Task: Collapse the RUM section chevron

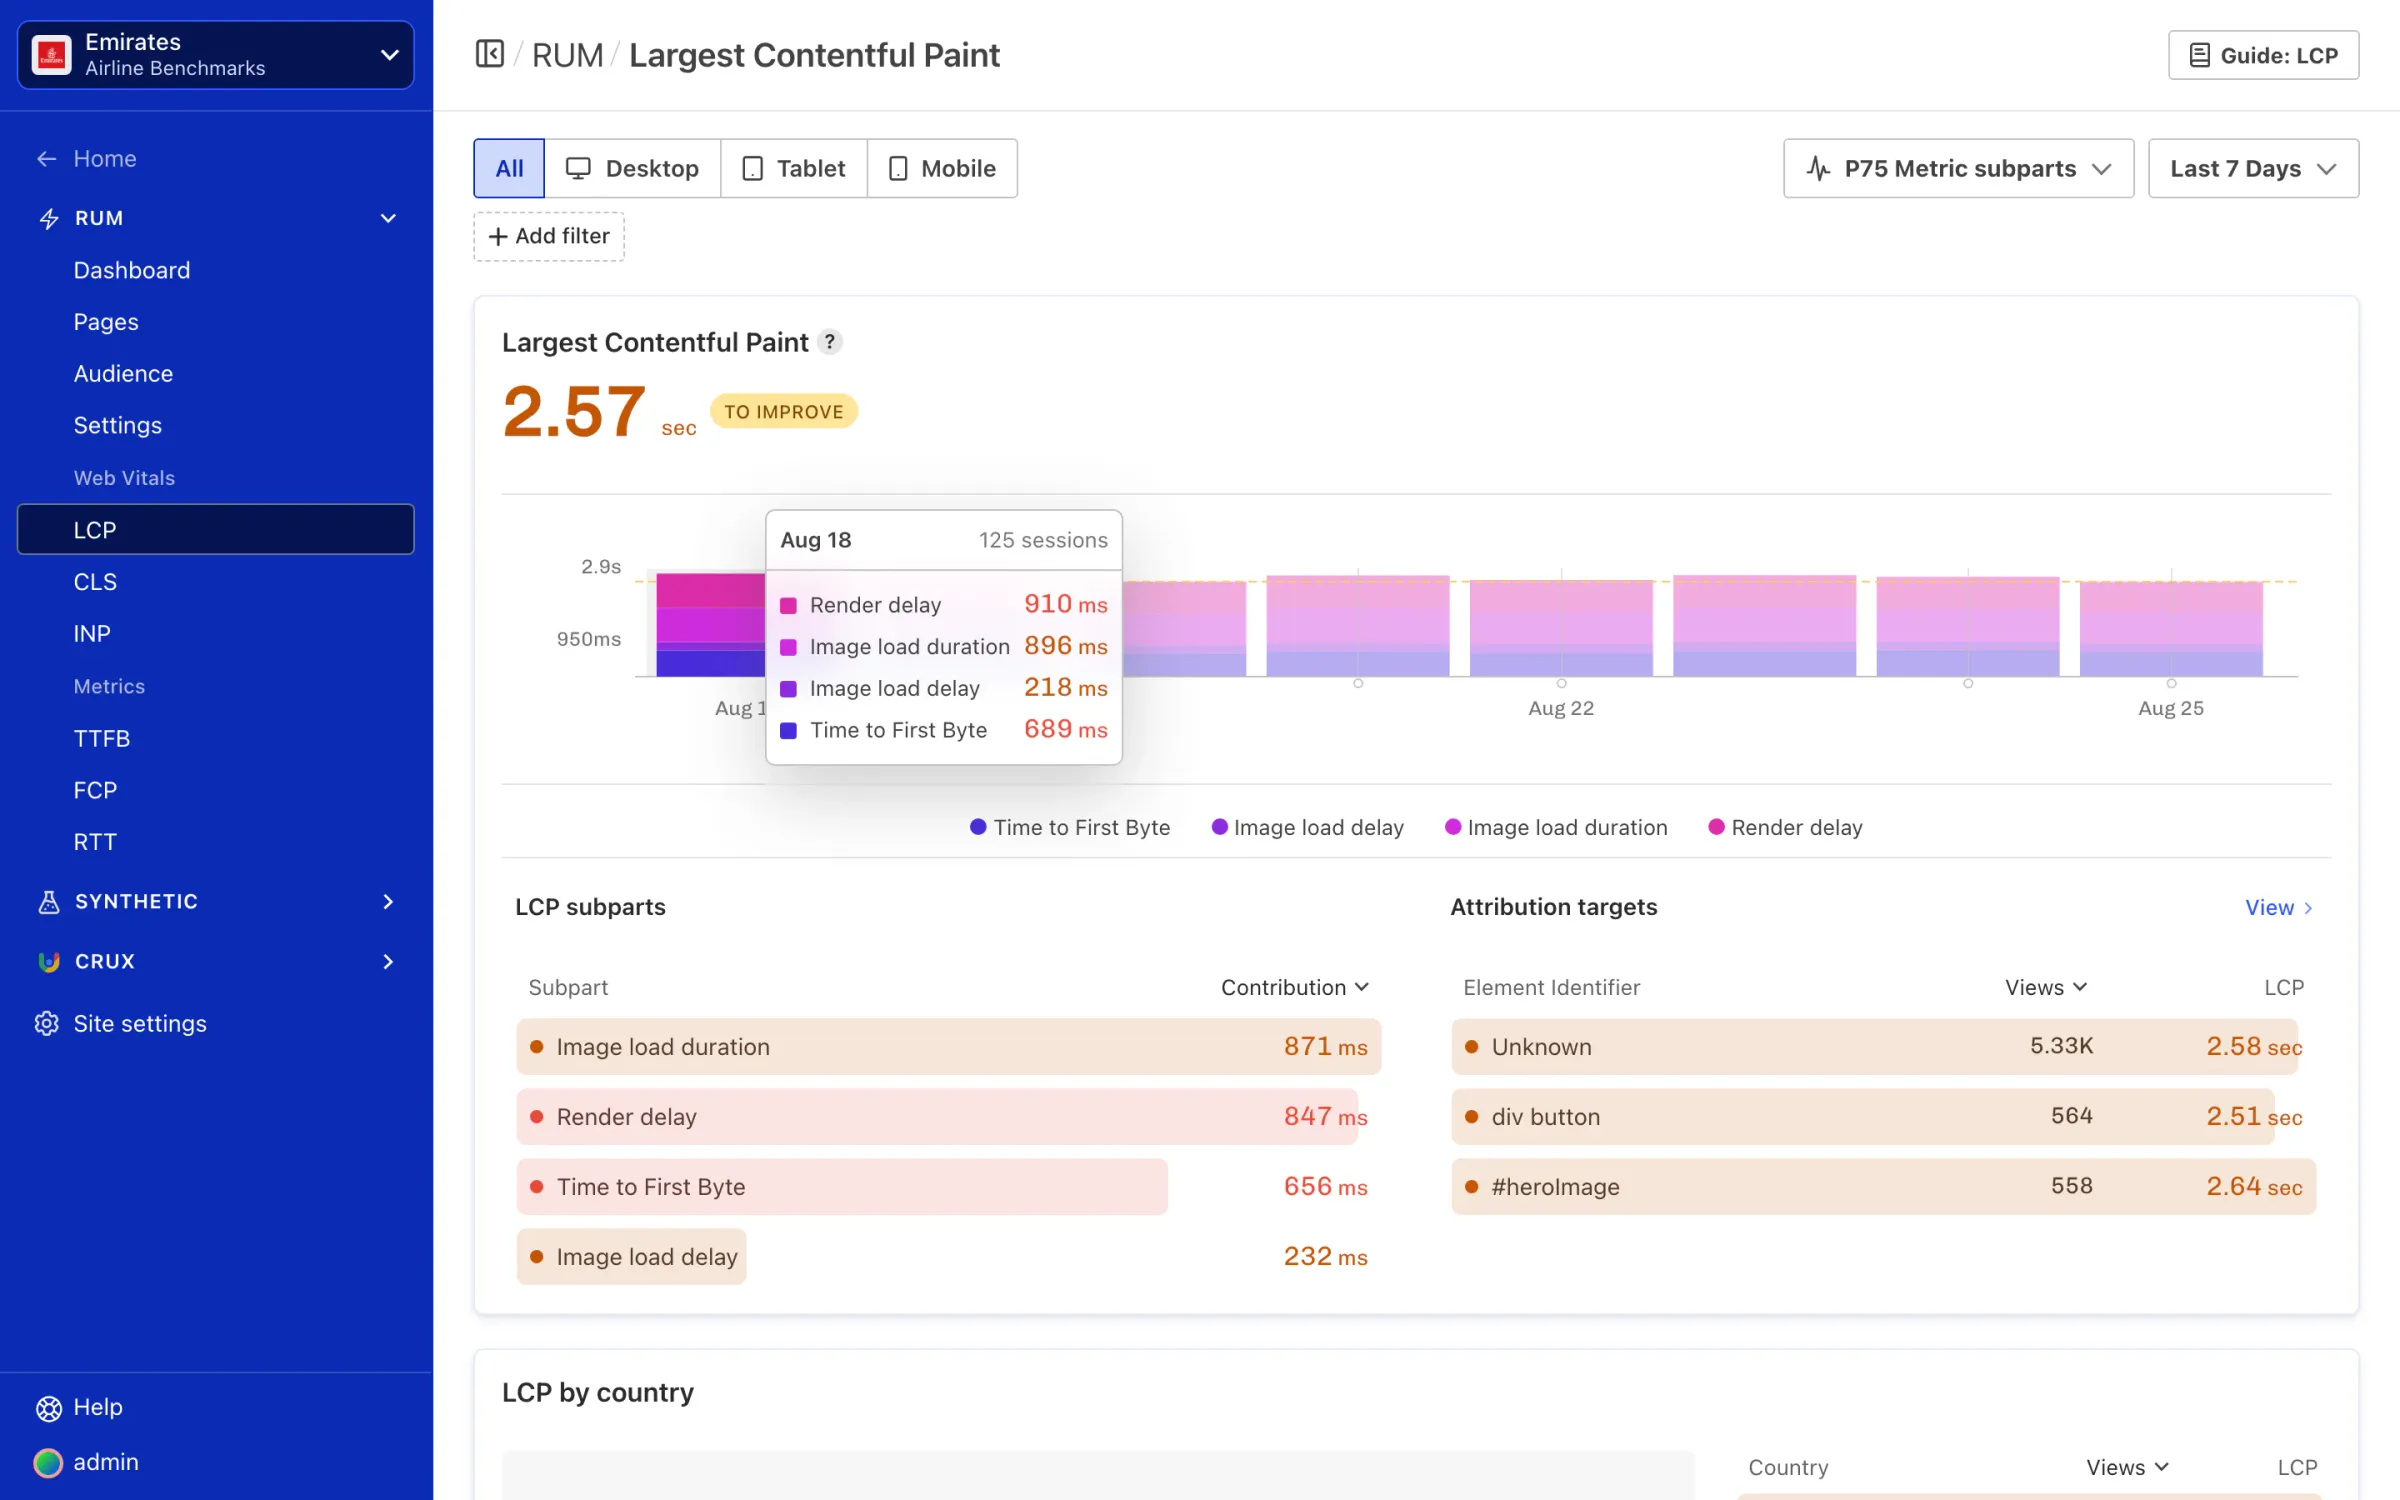Action: (388, 218)
